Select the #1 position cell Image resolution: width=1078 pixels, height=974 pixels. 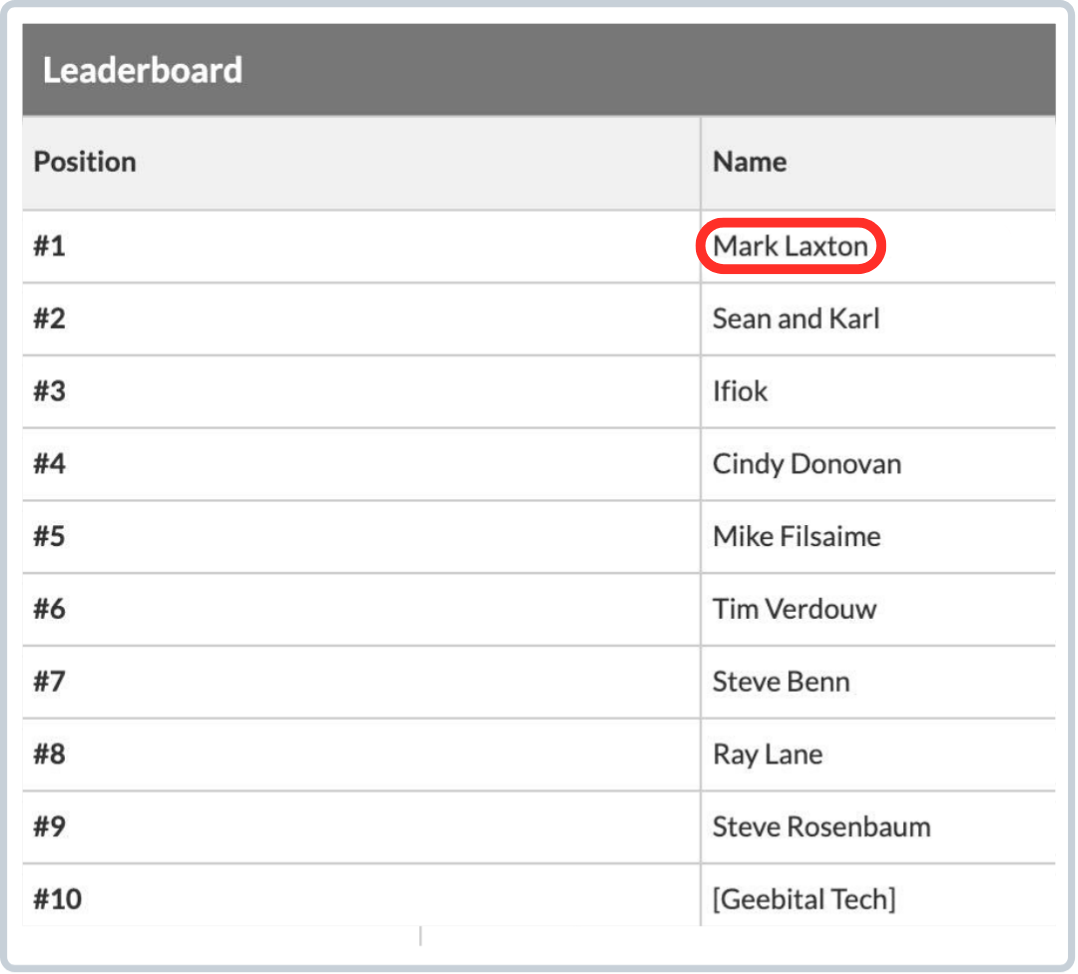click(49, 246)
